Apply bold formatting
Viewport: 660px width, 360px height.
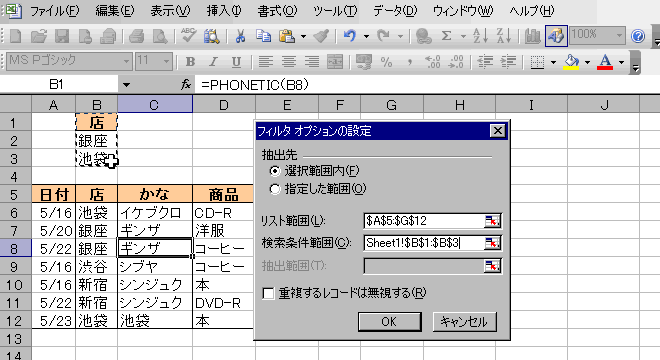(190, 62)
